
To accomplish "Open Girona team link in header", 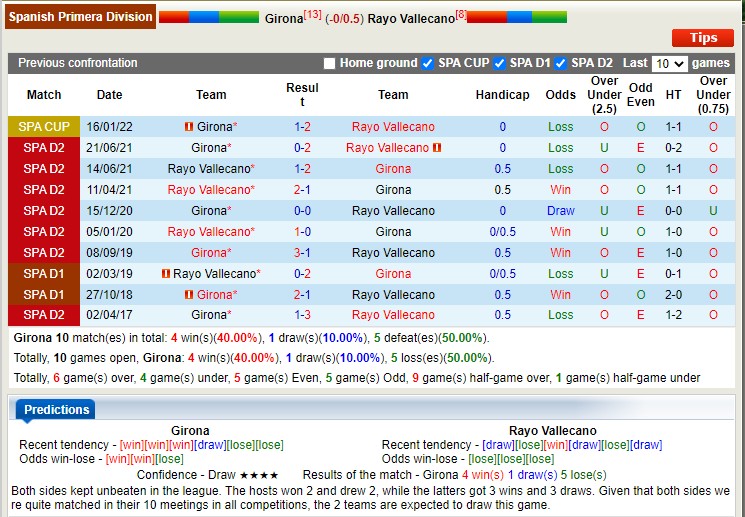I will click(284, 19).
